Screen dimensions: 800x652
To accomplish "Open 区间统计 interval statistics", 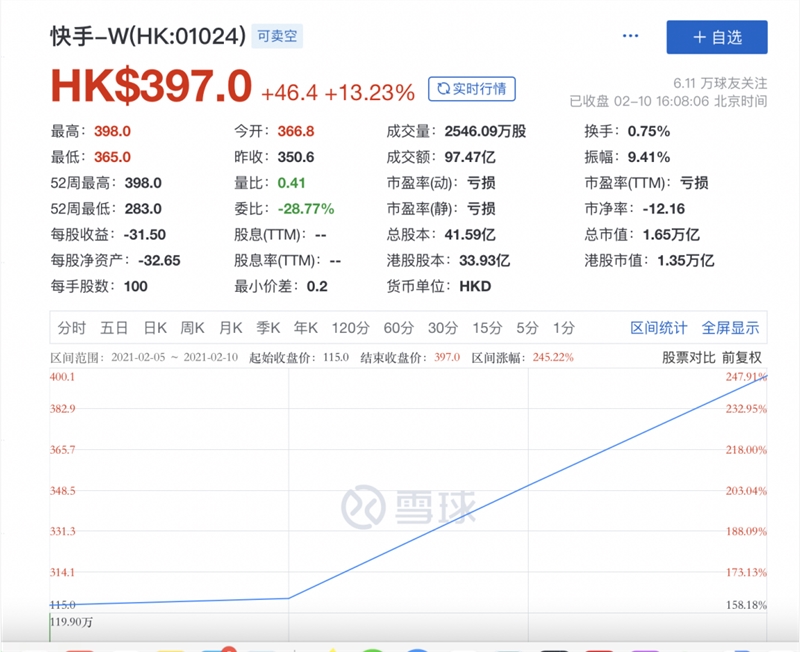I will [x=658, y=328].
